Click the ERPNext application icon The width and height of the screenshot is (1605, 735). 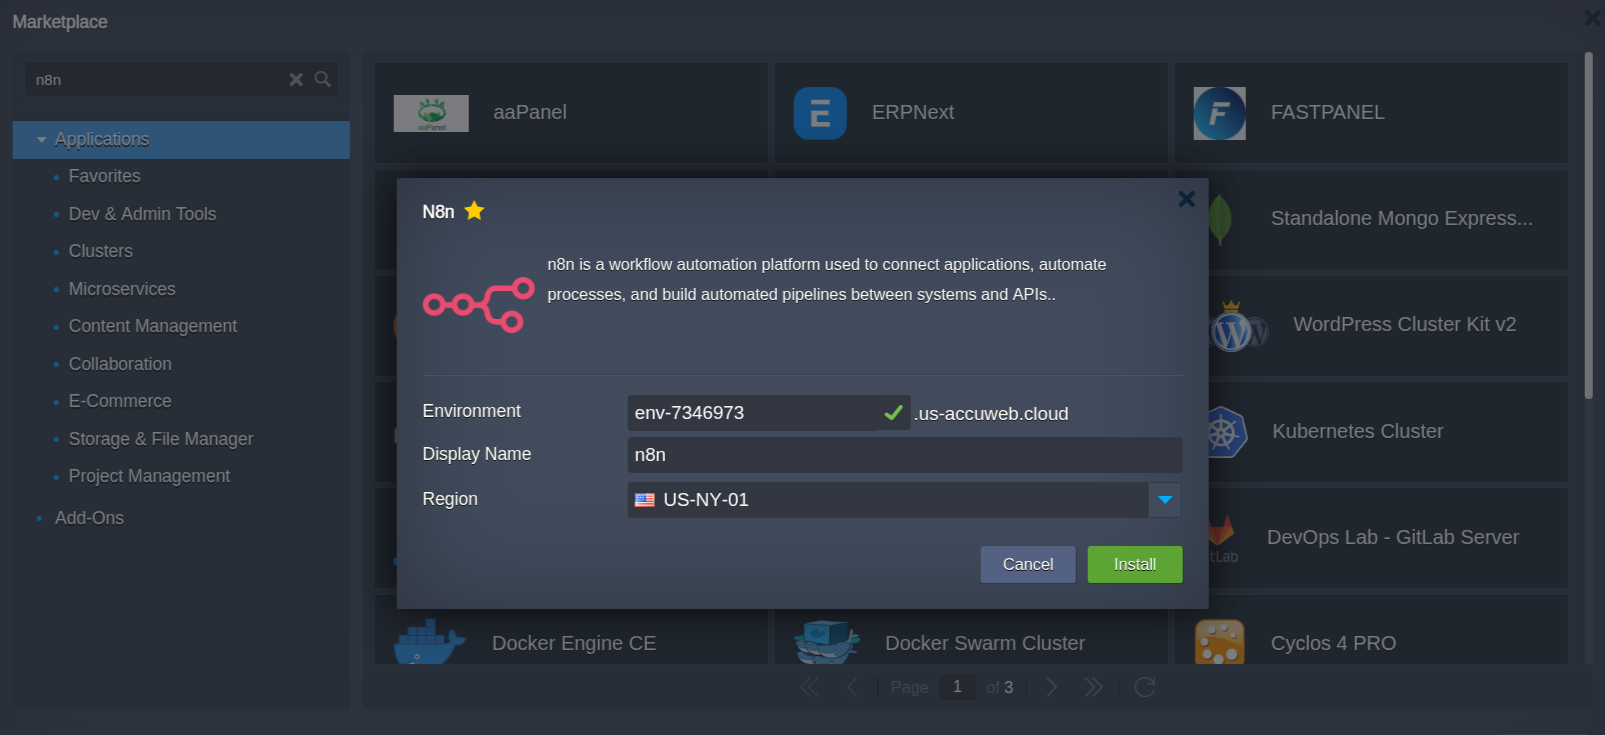pos(820,113)
